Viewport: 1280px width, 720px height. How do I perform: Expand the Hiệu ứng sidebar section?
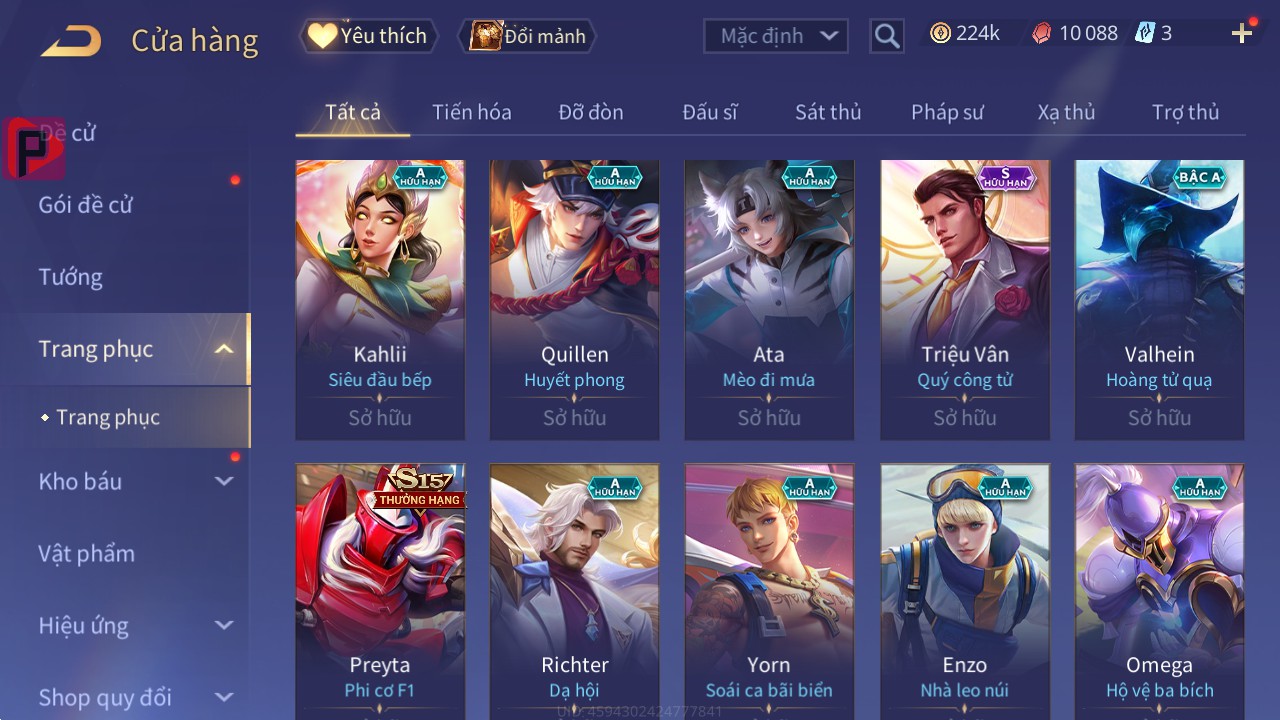224,625
